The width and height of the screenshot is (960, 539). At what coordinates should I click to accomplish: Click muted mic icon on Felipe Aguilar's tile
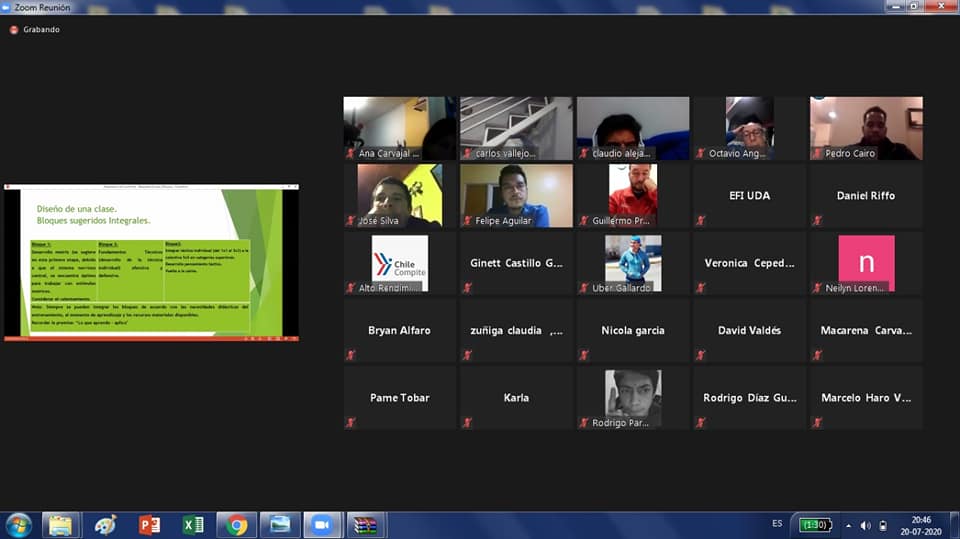pos(467,220)
